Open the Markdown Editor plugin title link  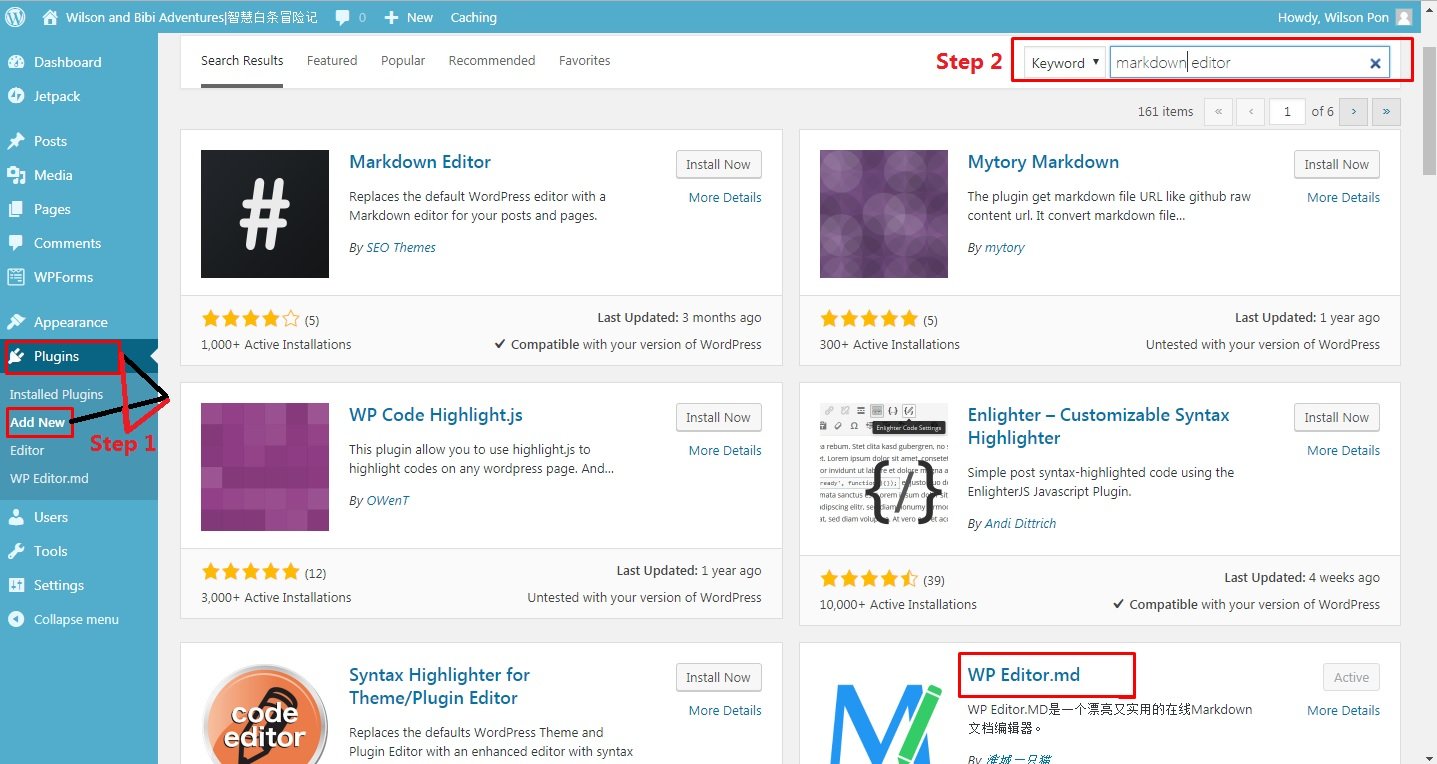click(420, 162)
